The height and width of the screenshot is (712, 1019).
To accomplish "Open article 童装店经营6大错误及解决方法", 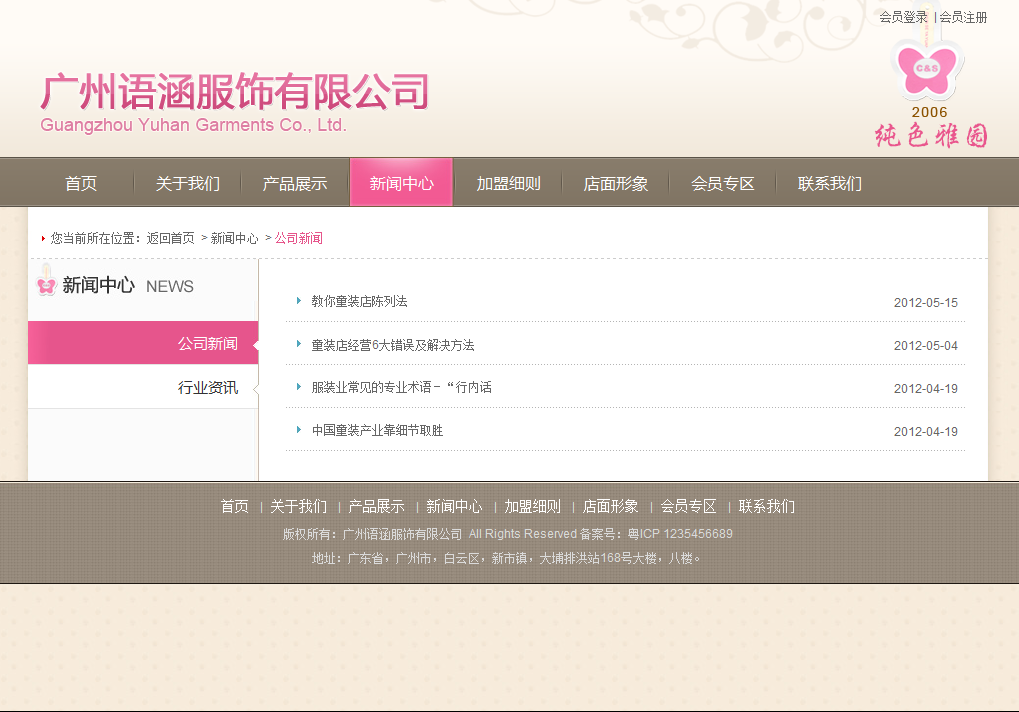I will pos(393,345).
